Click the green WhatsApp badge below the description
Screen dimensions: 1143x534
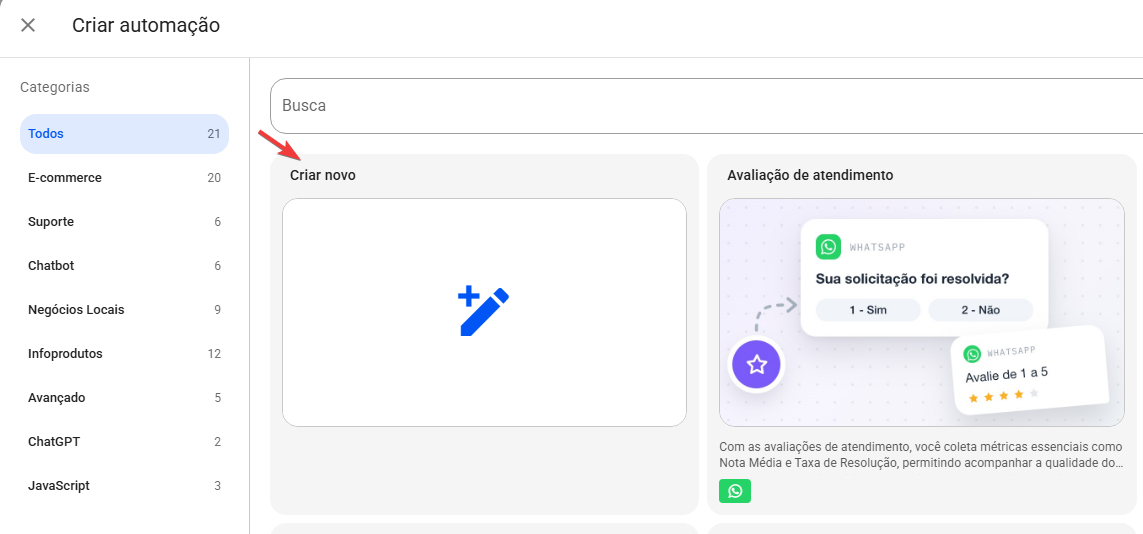pyautogui.click(x=735, y=491)
